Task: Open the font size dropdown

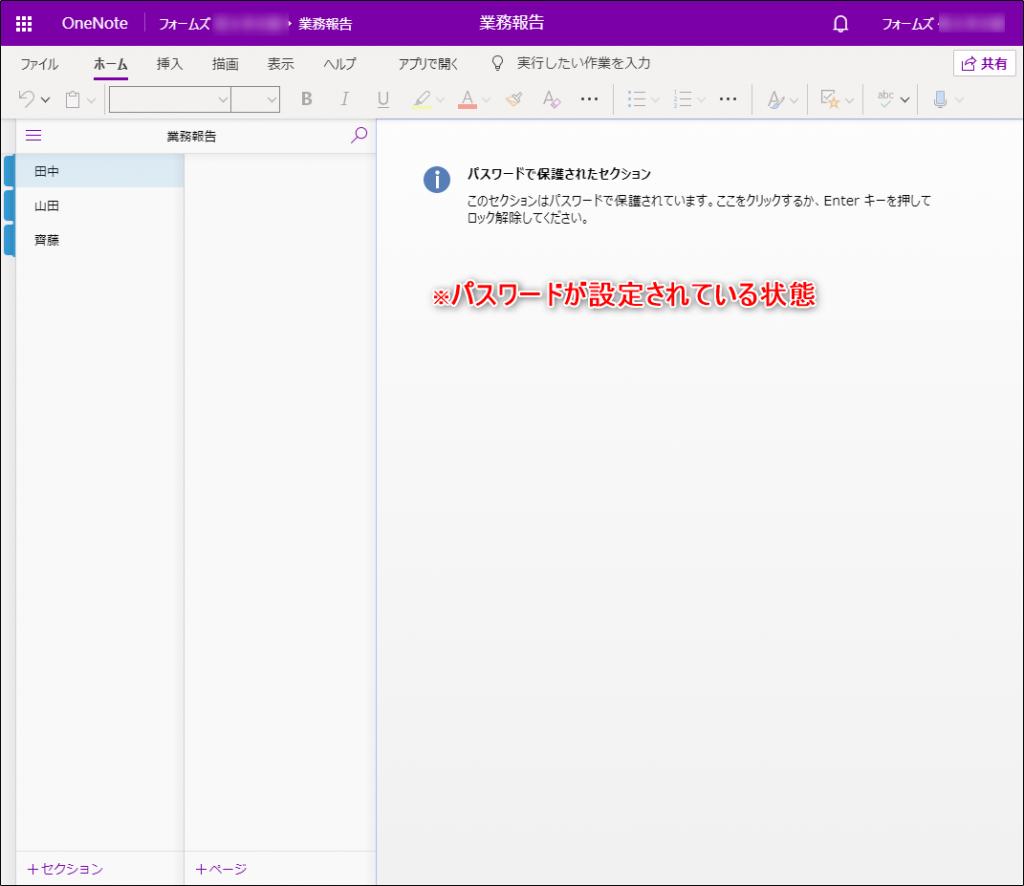Action: click(255, 99)
